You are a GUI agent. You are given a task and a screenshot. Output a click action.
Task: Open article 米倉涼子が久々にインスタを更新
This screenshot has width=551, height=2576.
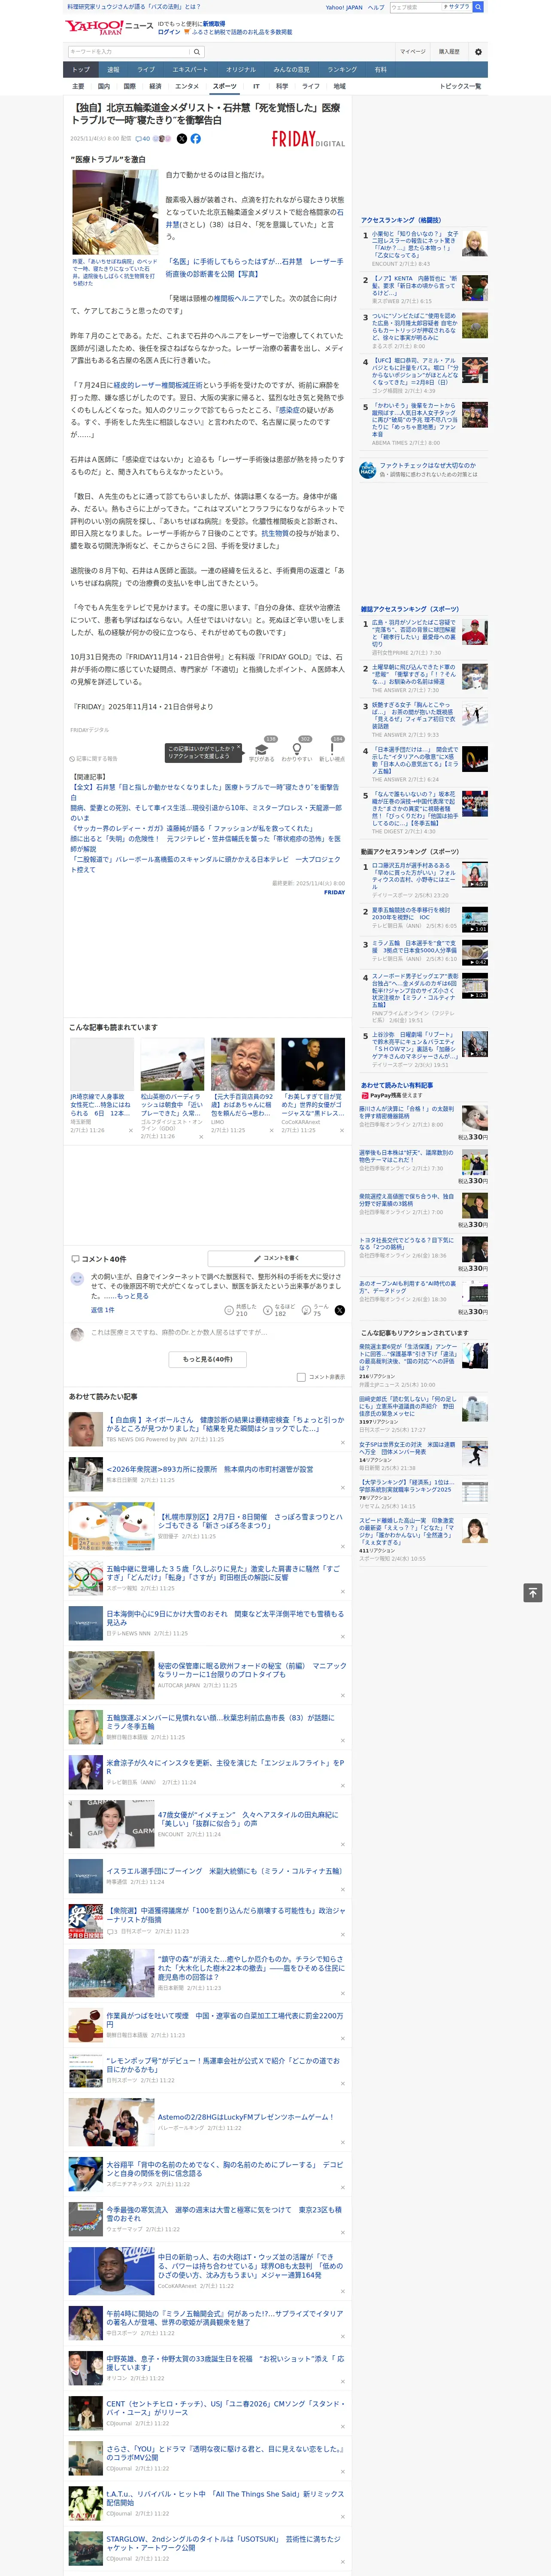coord(225,1767)
